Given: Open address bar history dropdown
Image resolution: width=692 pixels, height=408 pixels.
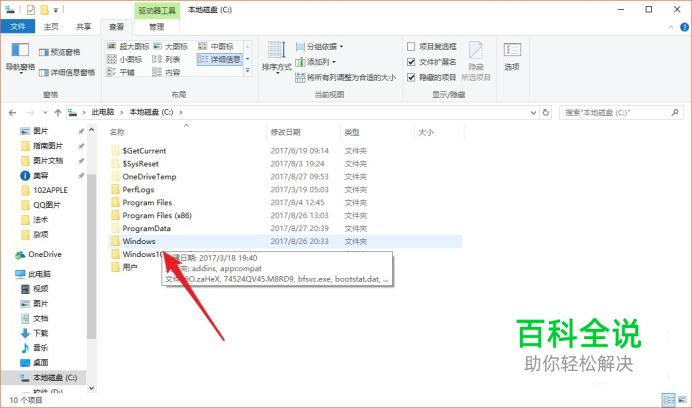Looking at the screenshot, I should [x=533, y=113].
